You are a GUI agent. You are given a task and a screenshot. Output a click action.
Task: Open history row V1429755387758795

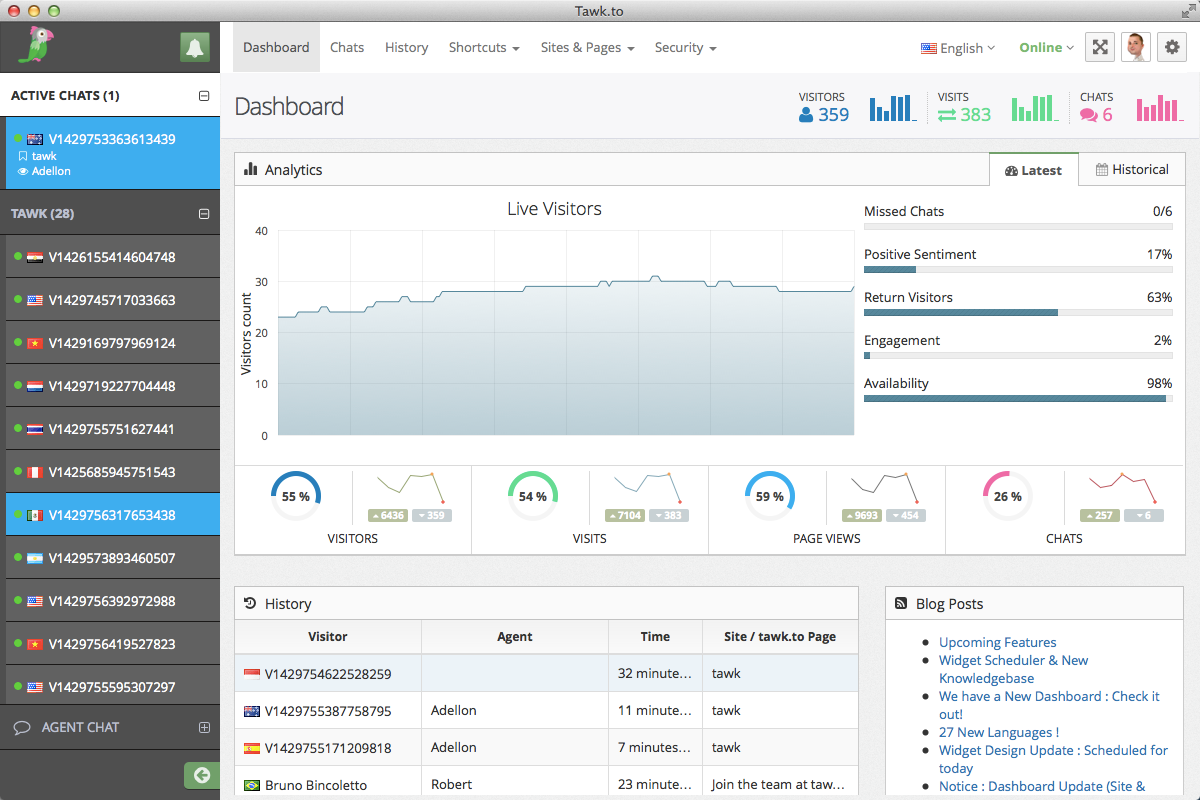[546, 710]
